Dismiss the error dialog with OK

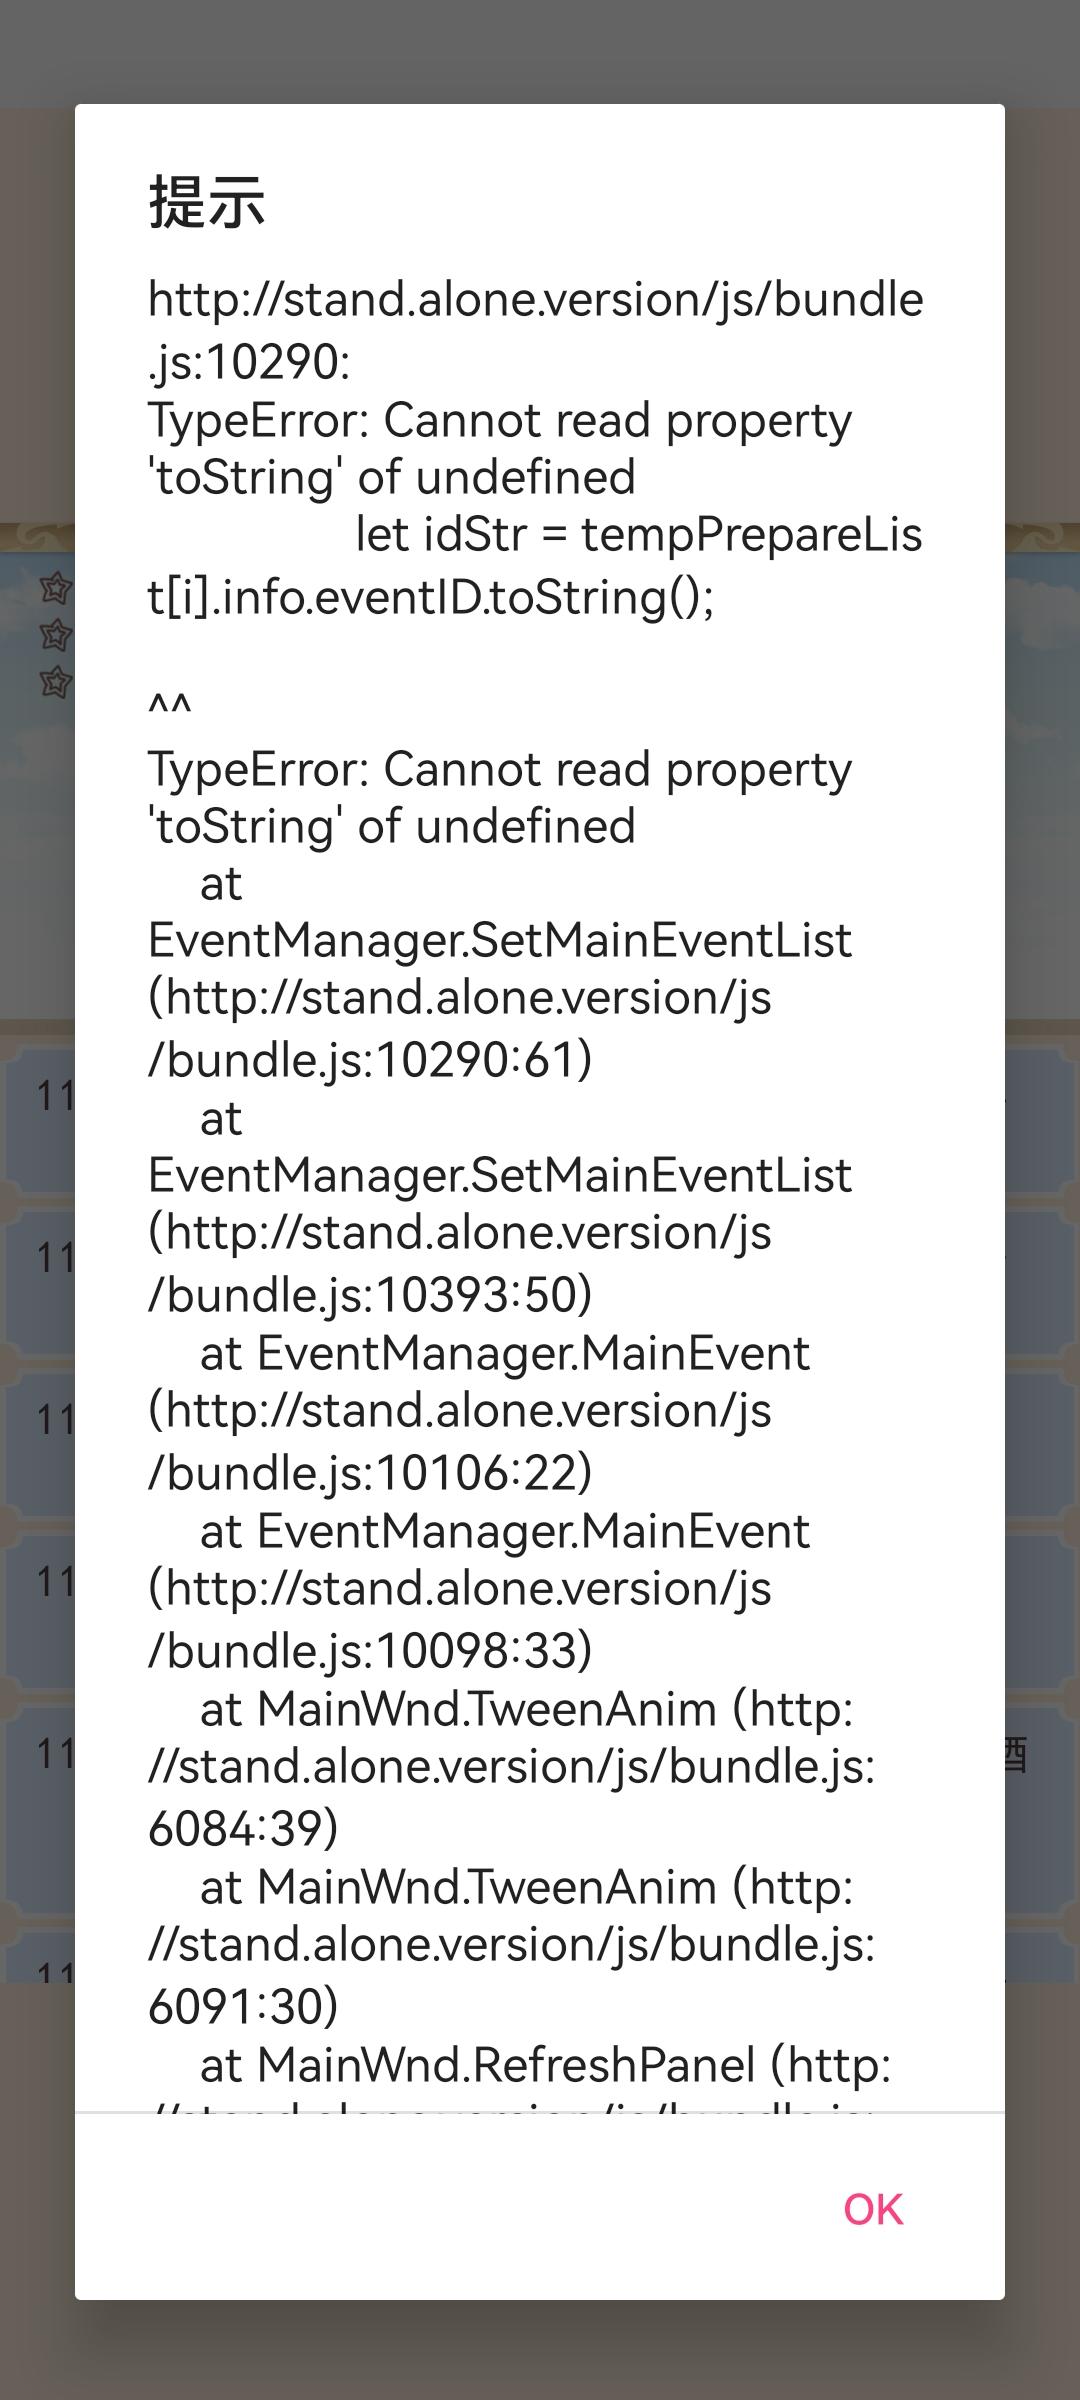tap(873, 2209)
